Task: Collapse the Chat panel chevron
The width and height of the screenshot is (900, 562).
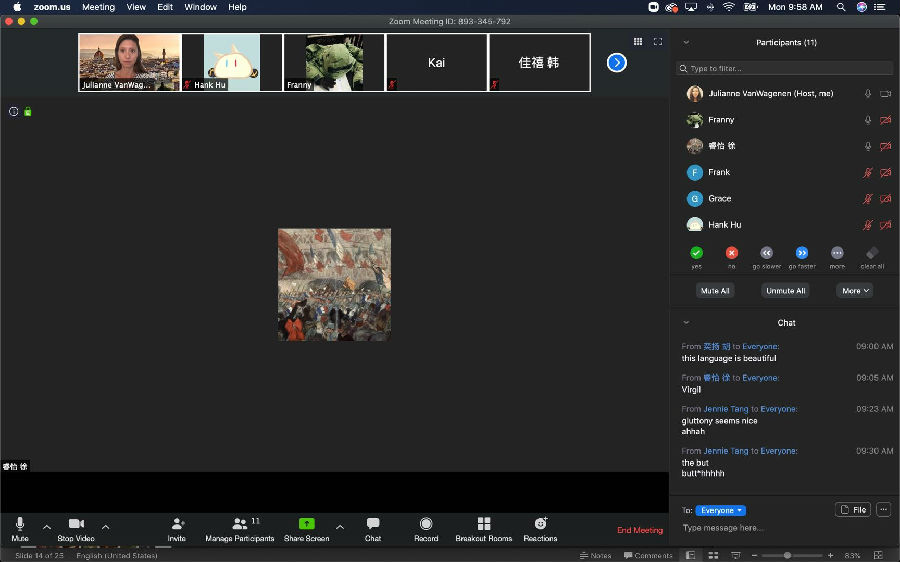Action: coord(686,323)
